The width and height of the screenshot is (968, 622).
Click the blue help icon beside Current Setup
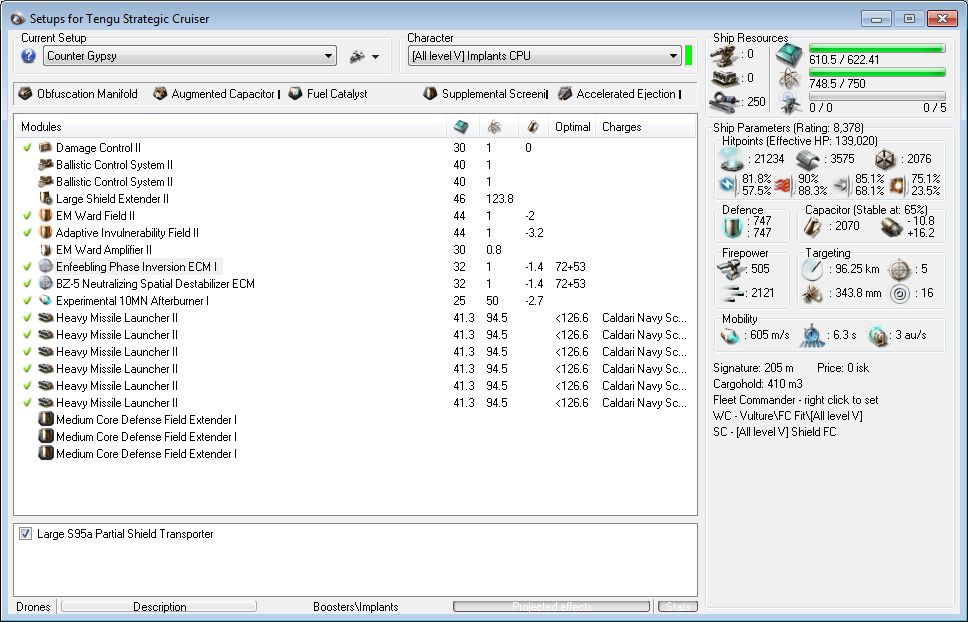(x=28, y=56)
